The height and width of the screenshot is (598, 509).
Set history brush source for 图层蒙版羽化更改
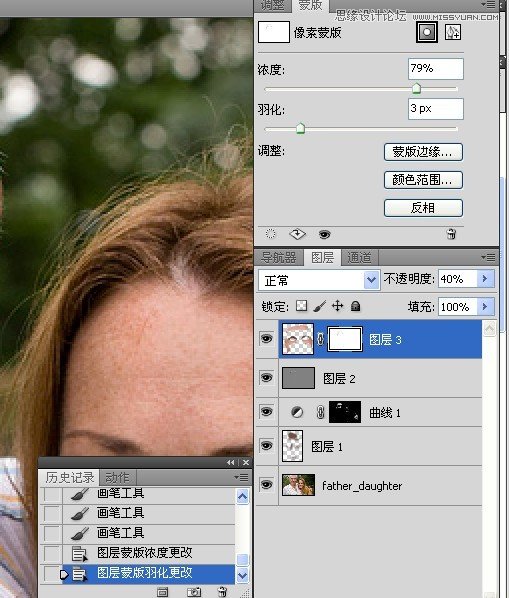52,574
